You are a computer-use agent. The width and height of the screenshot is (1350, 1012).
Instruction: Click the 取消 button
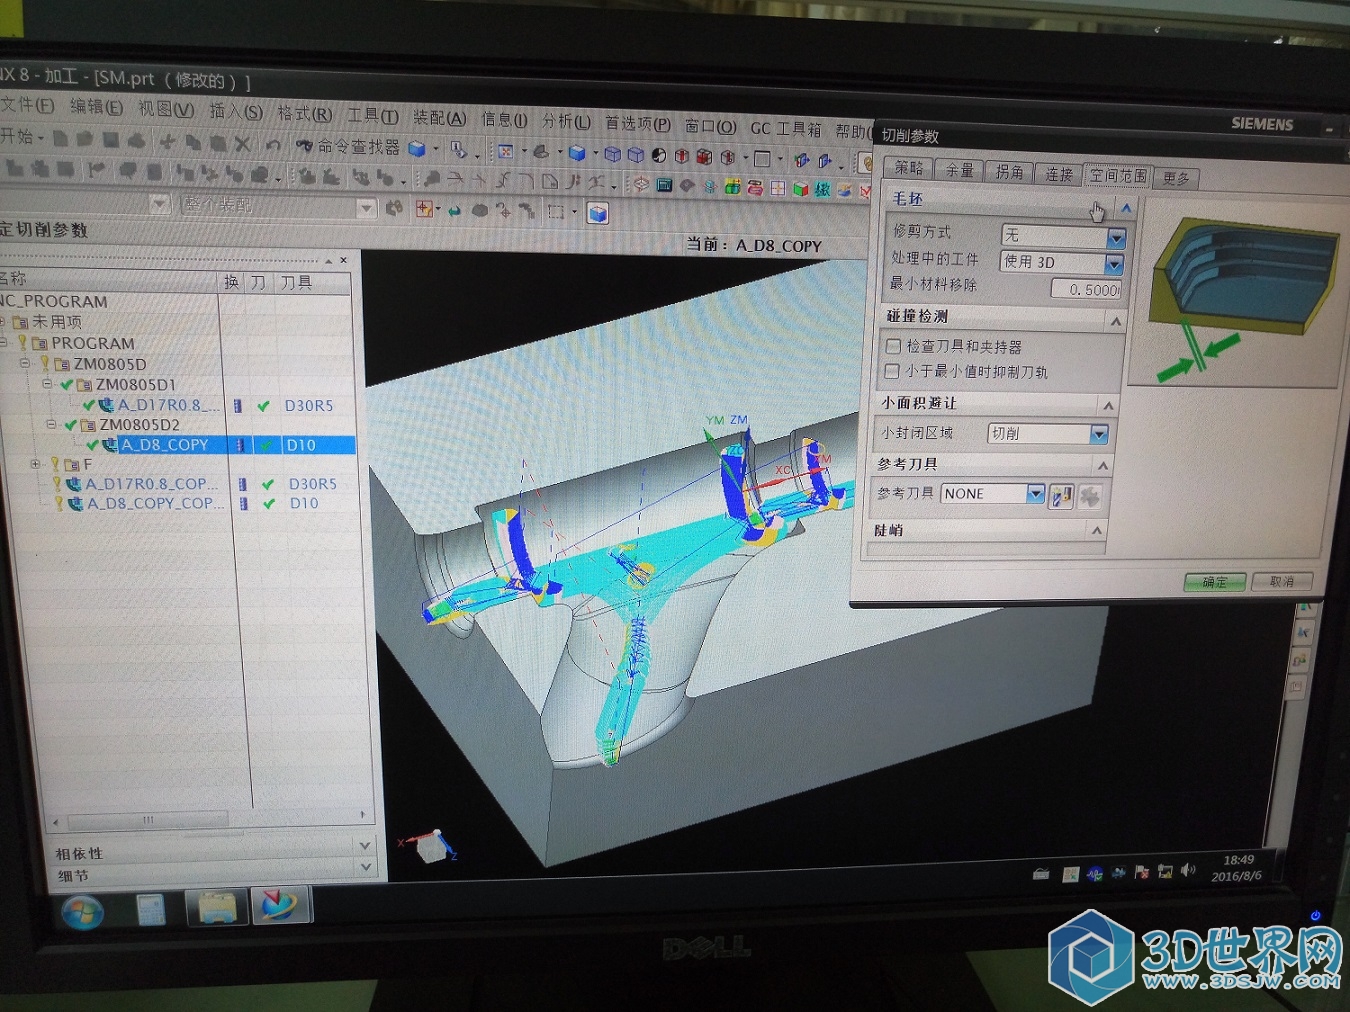pyautogui.click(x=1282, y=581)
